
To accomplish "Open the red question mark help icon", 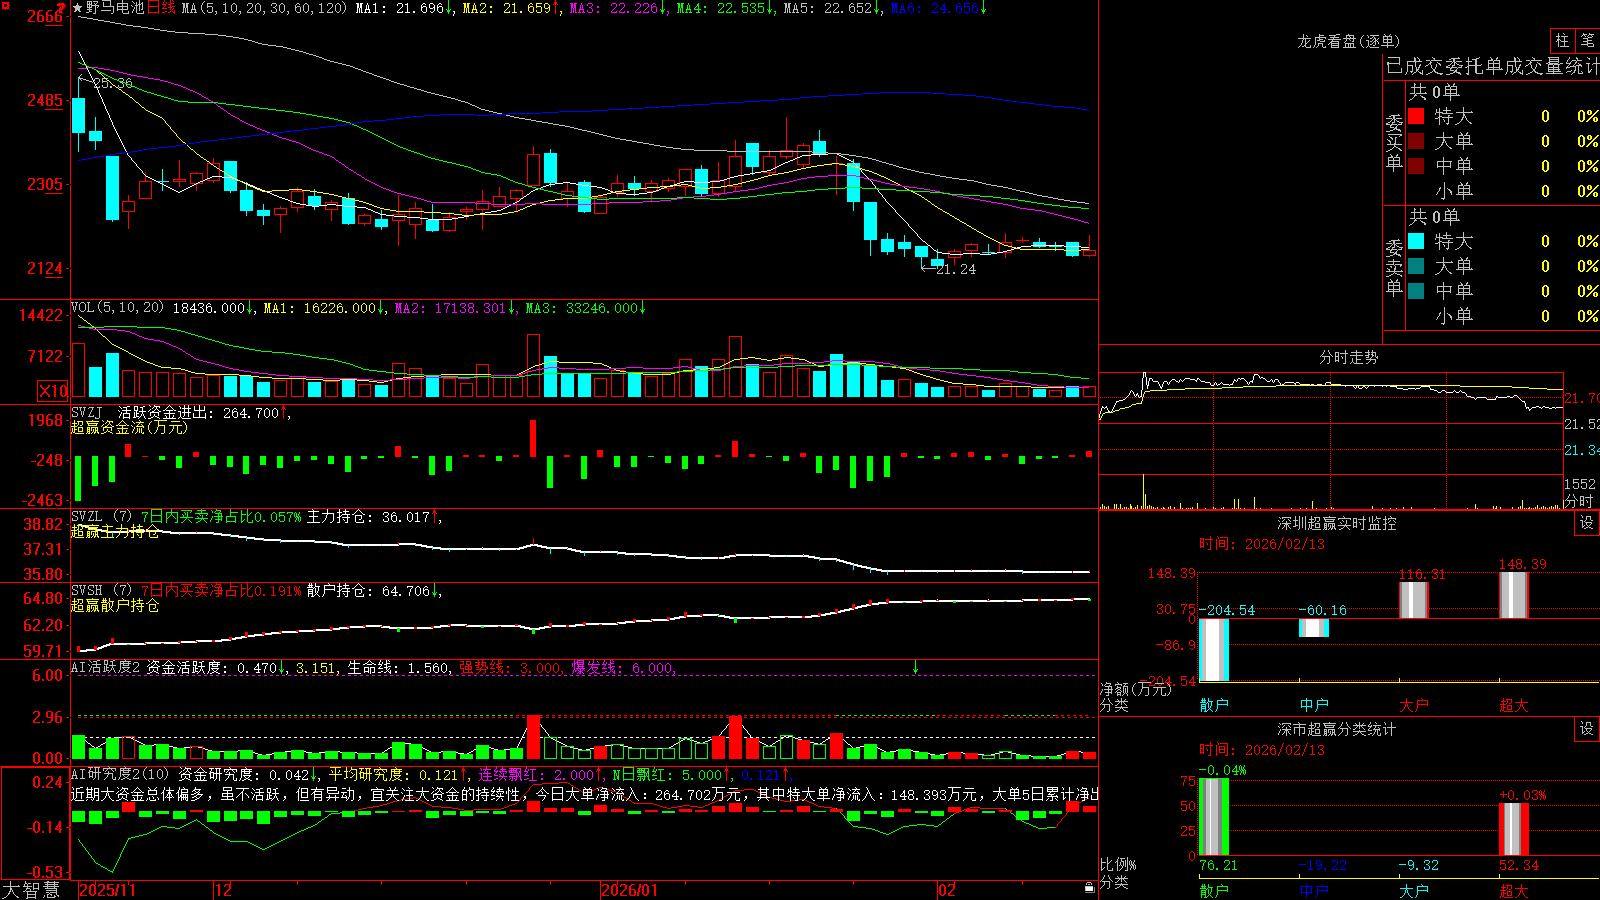I will click(x=61, y=6).
